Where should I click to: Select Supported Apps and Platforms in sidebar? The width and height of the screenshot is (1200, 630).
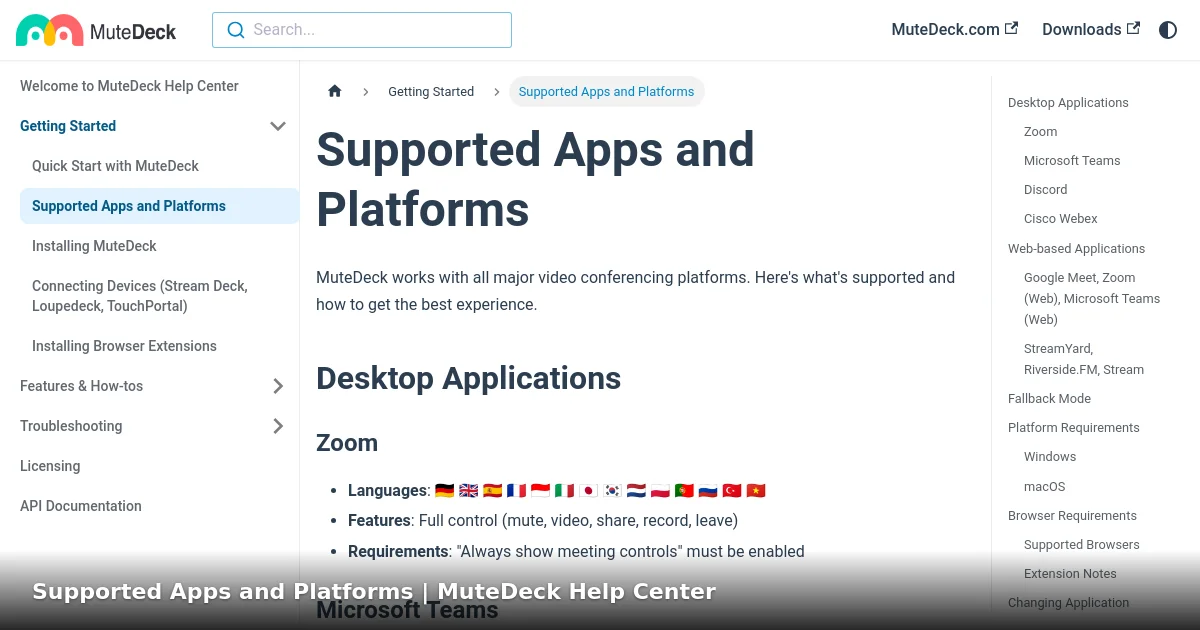pos(159,206)
